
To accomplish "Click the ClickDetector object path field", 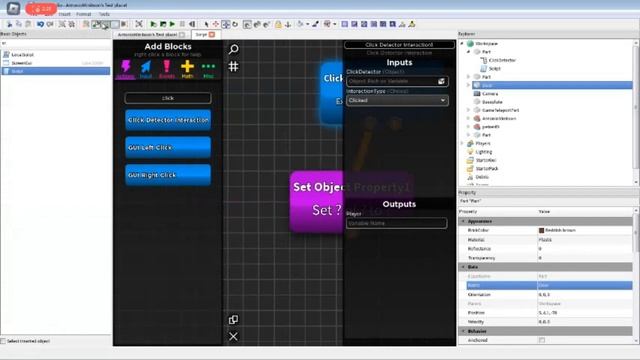I will (391, 81).
